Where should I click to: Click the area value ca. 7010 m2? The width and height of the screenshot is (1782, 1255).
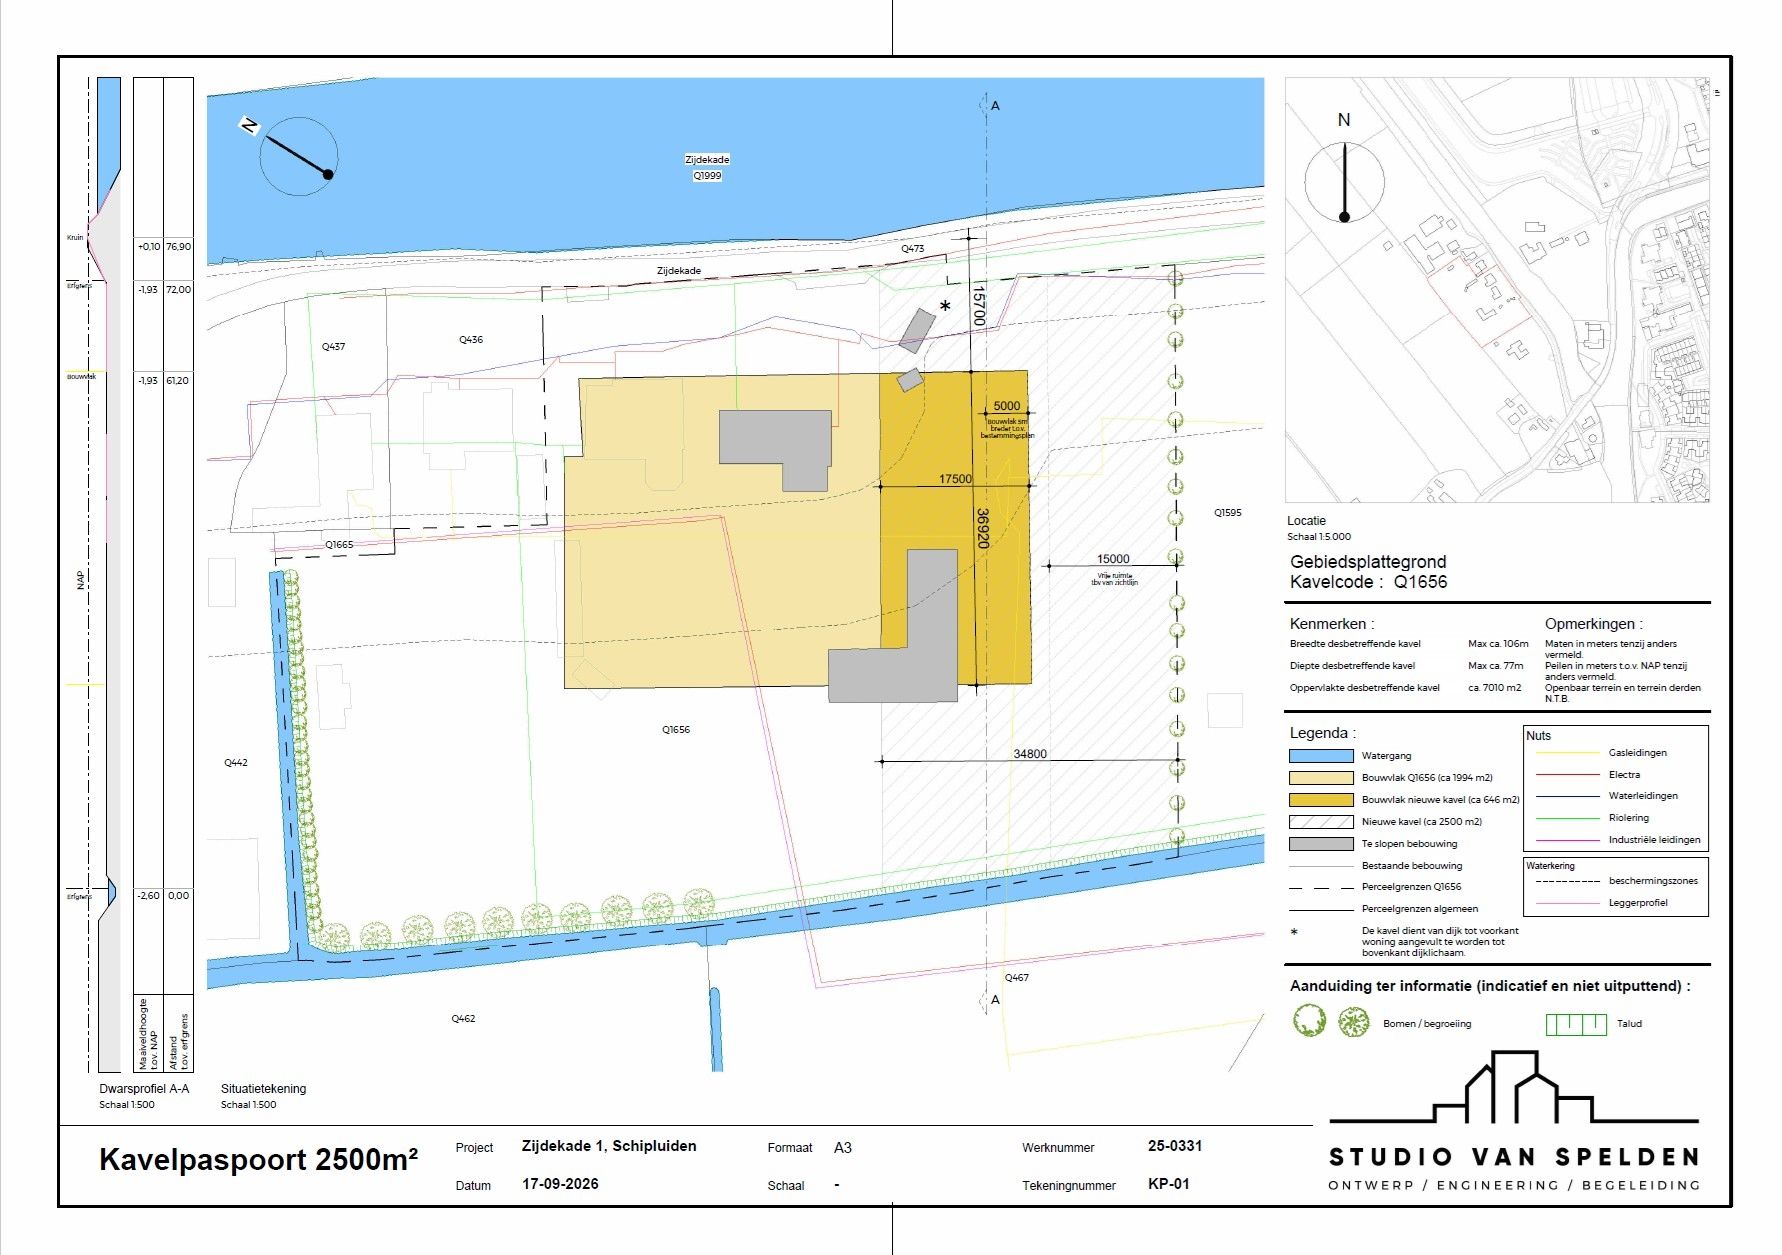[x=1494, y=688]
